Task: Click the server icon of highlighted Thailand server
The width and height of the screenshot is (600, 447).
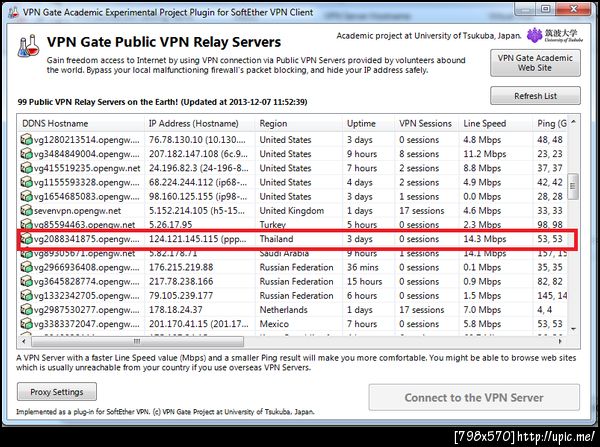Action: [x=26, y=239]
